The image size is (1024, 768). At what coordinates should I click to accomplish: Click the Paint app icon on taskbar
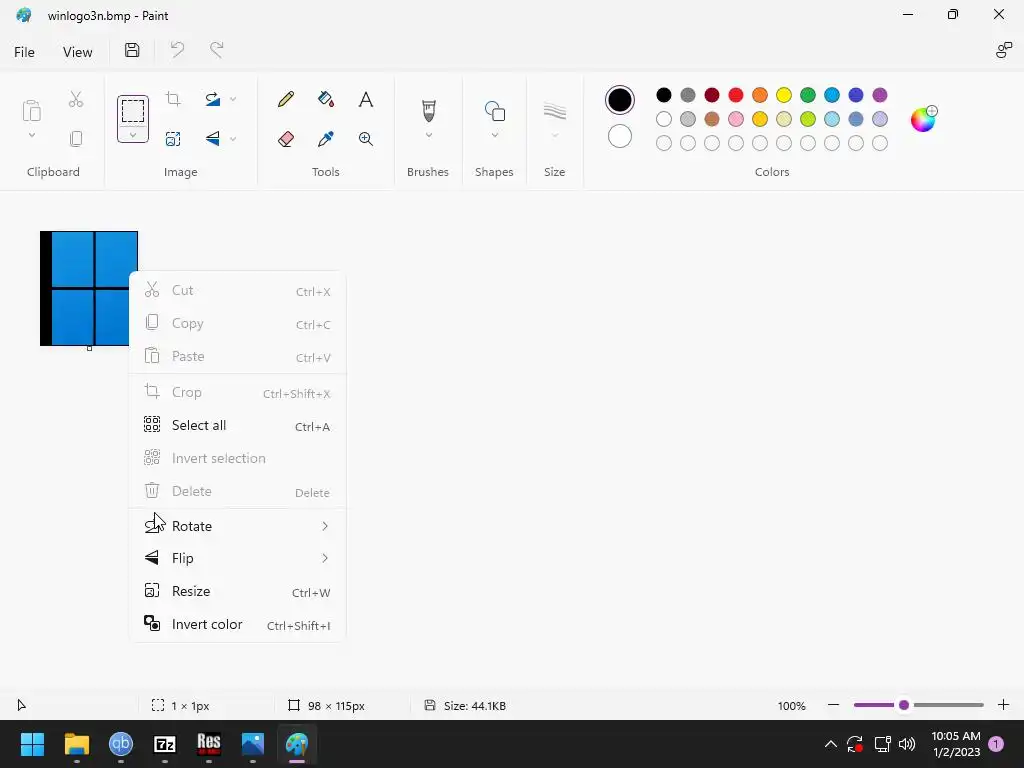pyautogui.click(x=297, y=744)
